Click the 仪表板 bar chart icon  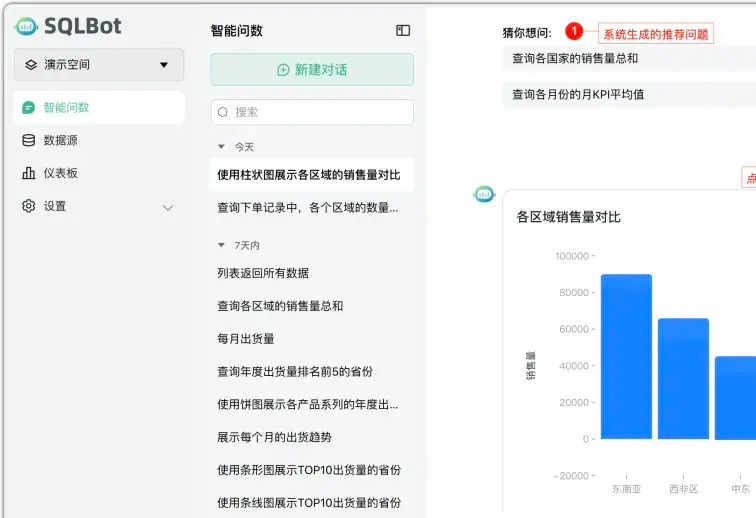pos(28,173)
